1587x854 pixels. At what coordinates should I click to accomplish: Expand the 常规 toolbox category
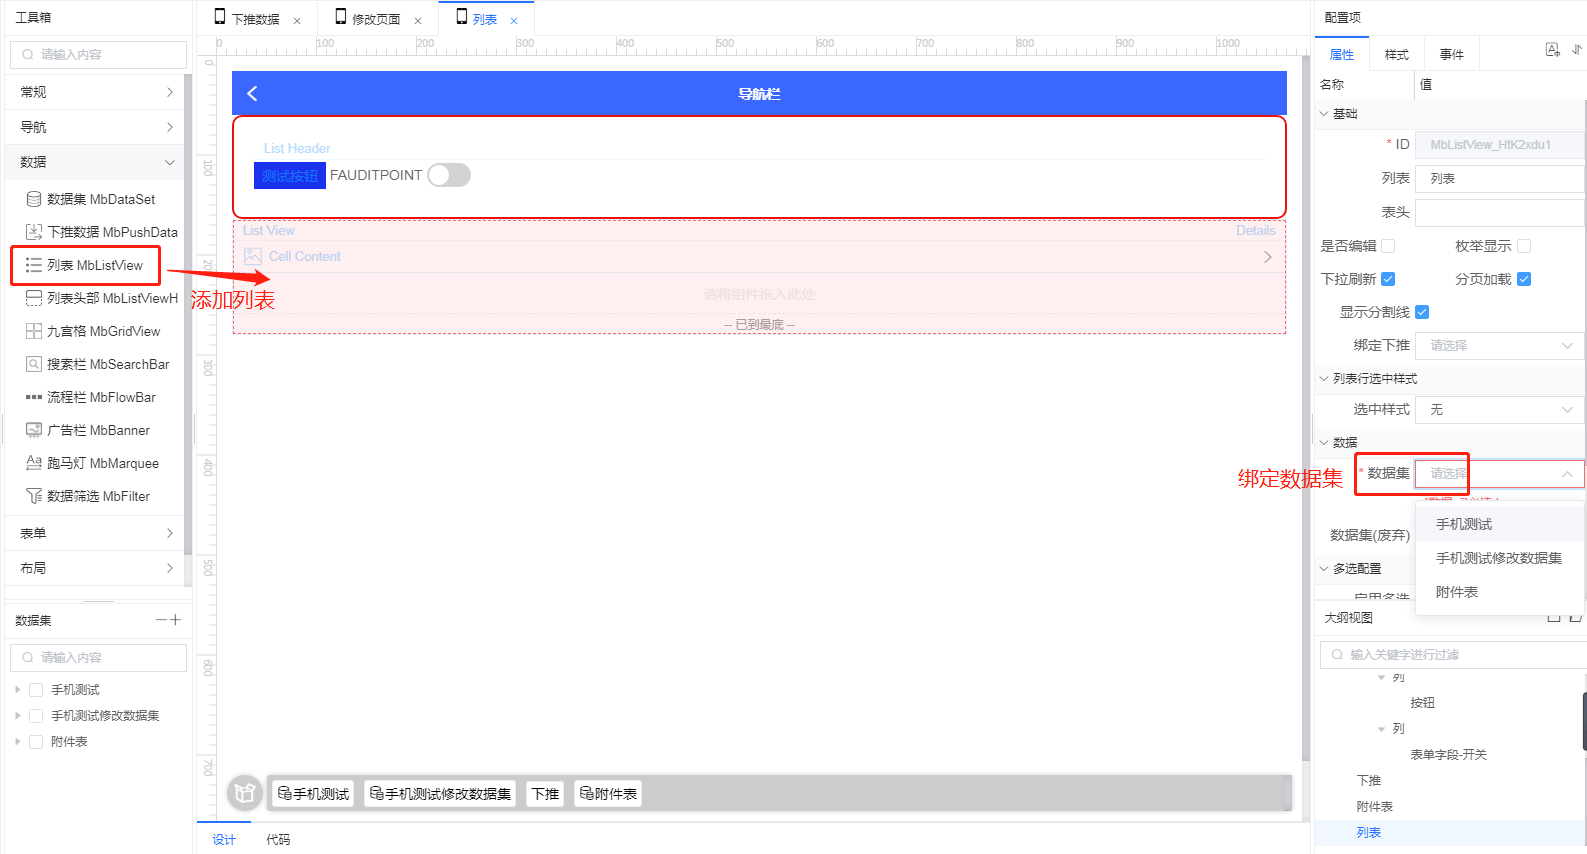(96, 92)
